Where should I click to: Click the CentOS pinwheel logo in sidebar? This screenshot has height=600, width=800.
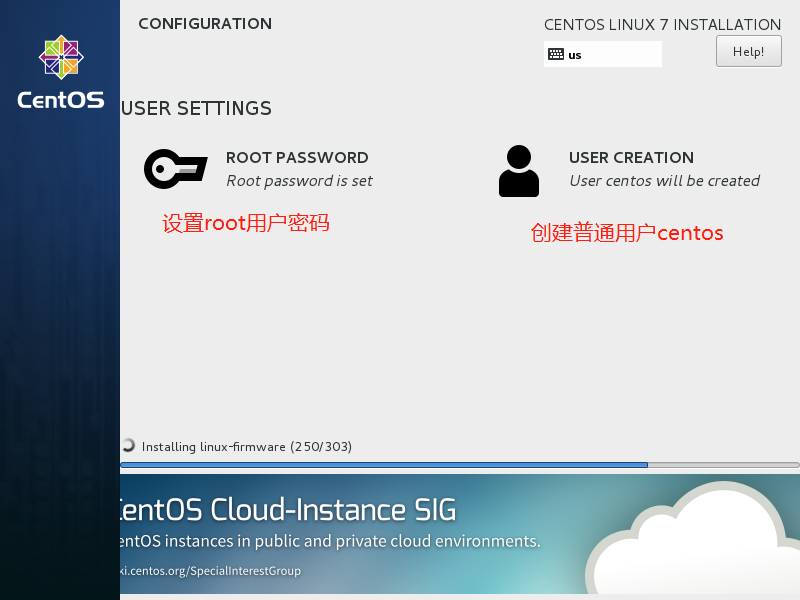pyautogui.click(x=61, y=58)
